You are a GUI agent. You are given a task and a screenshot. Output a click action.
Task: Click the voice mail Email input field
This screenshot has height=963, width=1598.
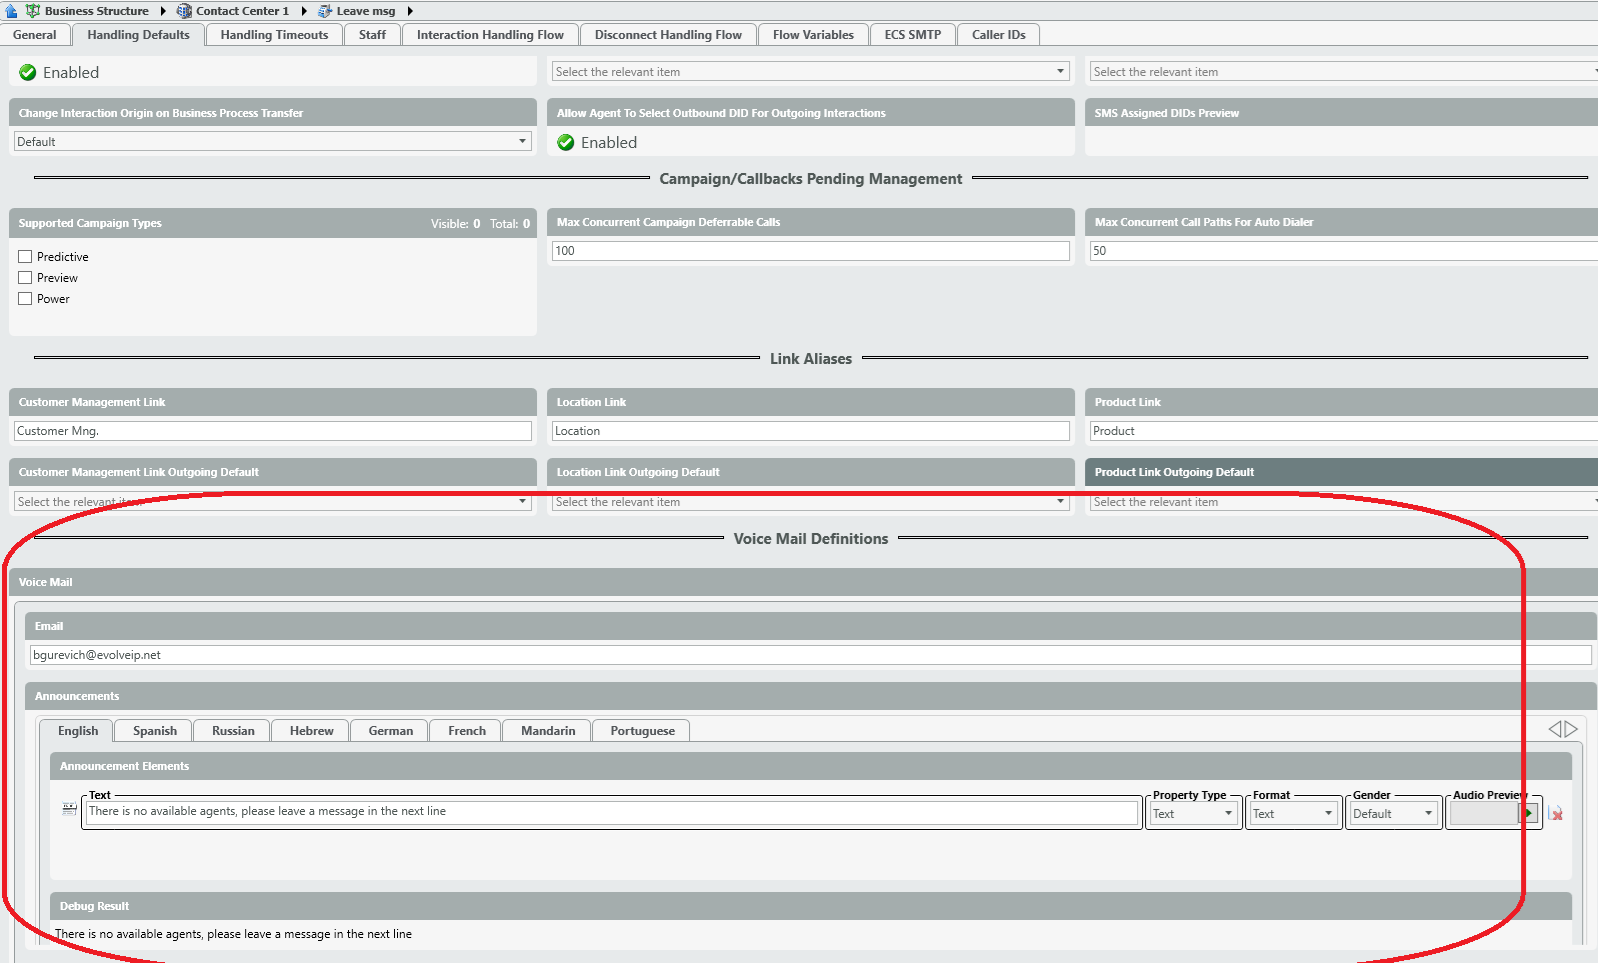810,655
